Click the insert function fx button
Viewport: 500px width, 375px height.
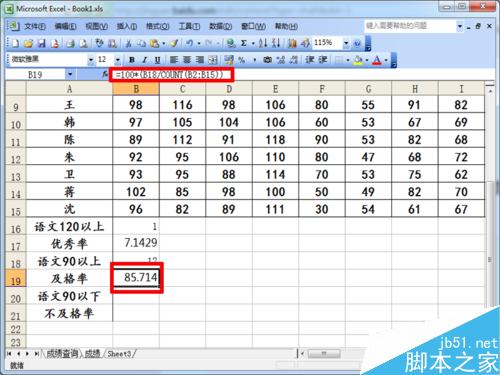tap(105, 74)
